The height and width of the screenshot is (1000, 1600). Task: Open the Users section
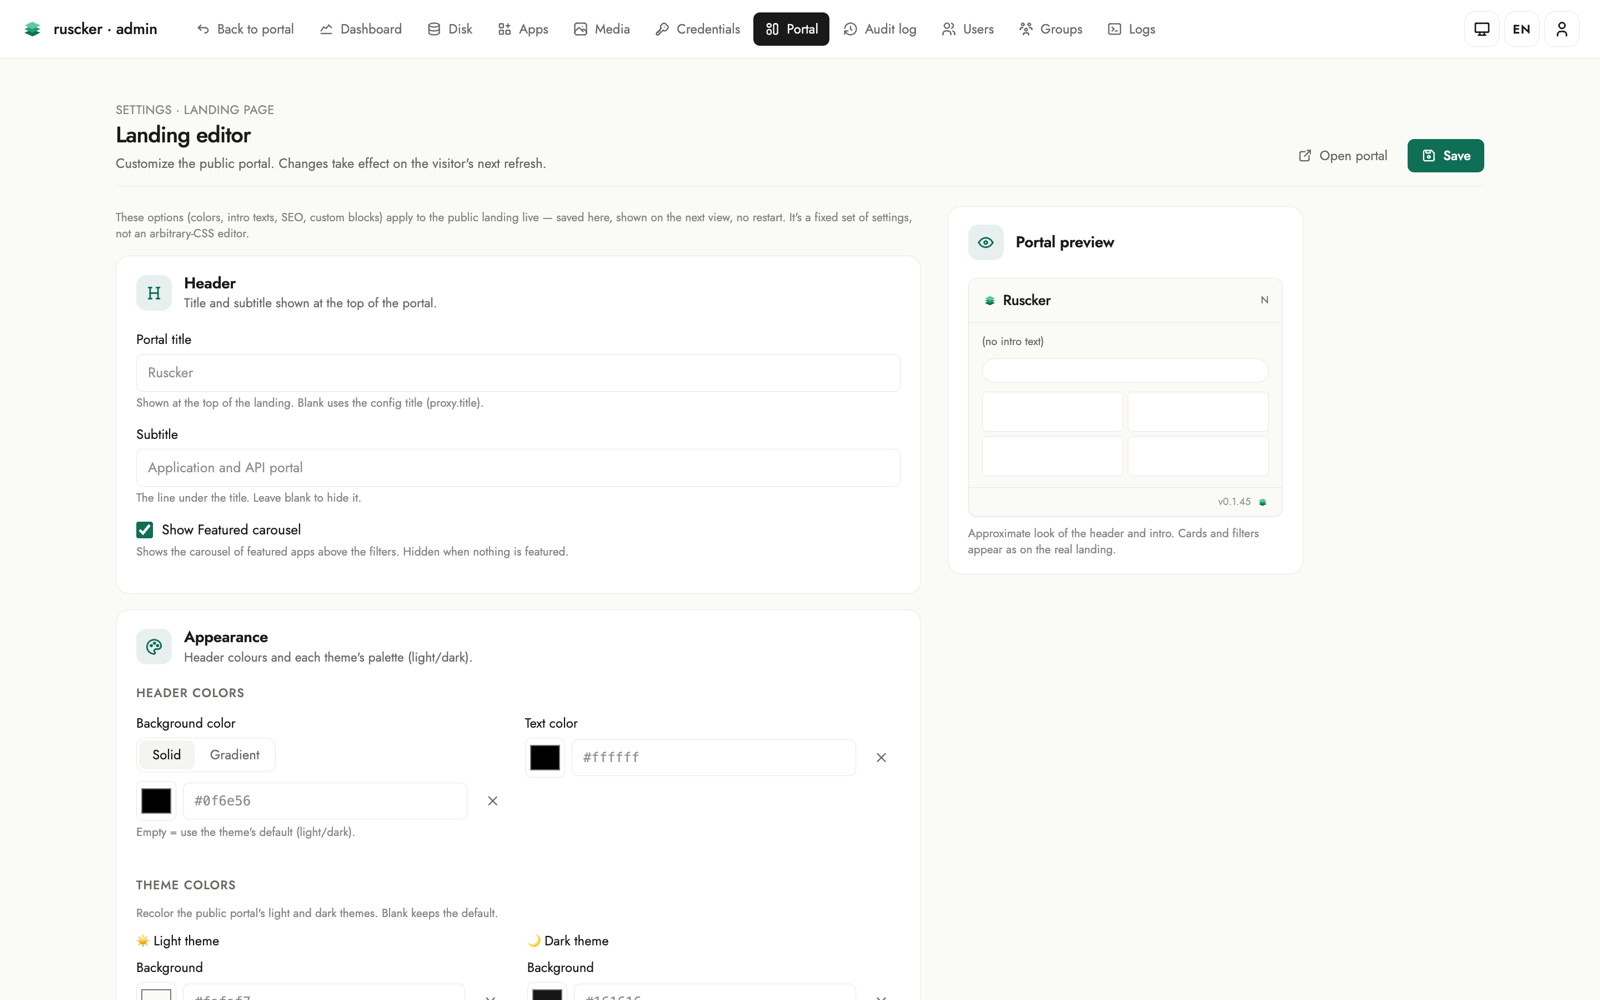968,29
